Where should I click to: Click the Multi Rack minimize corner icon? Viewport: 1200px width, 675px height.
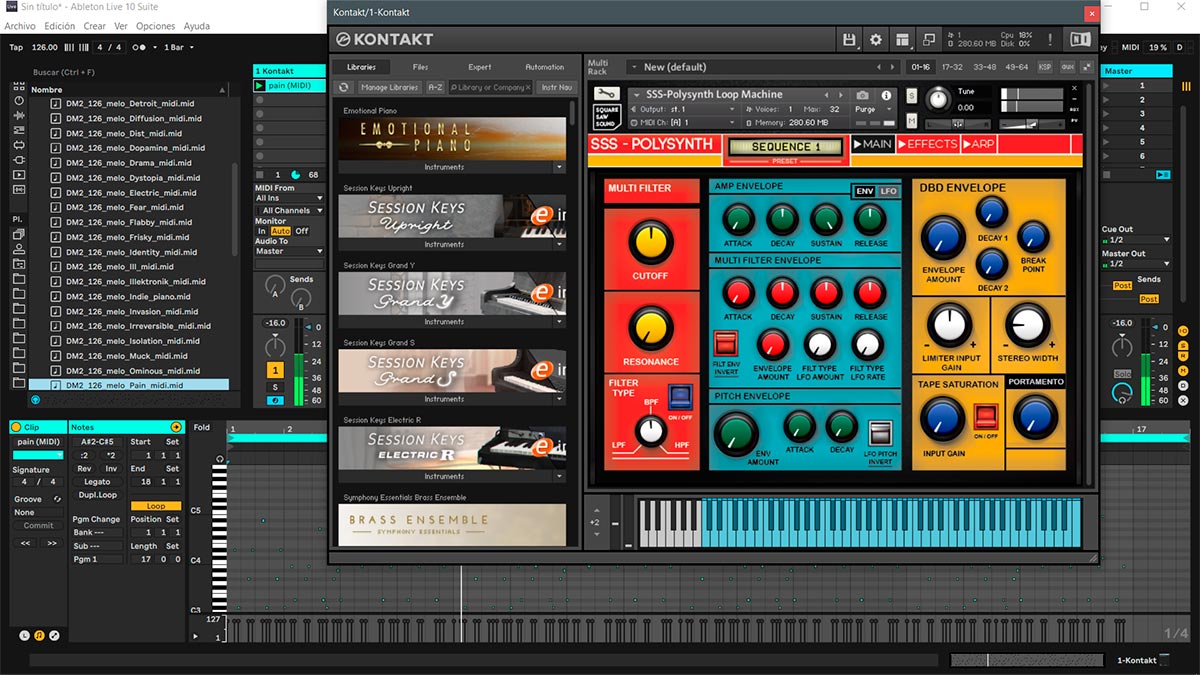point(1086,67)
